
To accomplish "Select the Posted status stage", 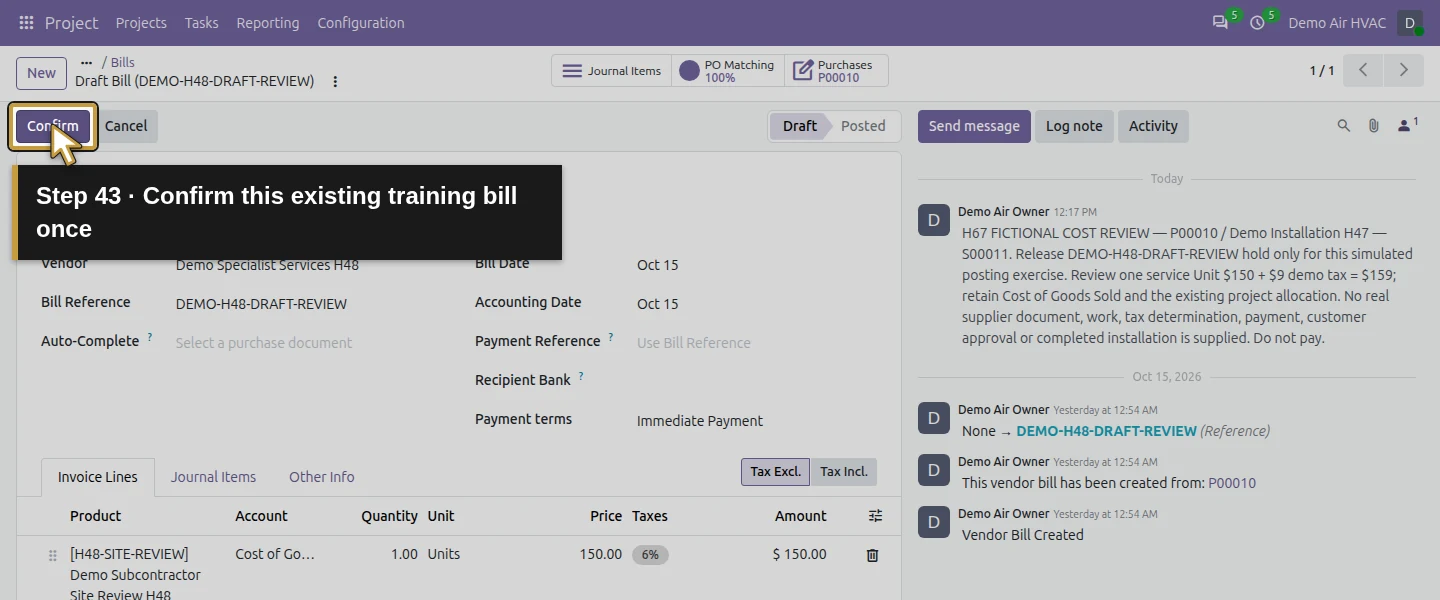I will coord(863,126).
